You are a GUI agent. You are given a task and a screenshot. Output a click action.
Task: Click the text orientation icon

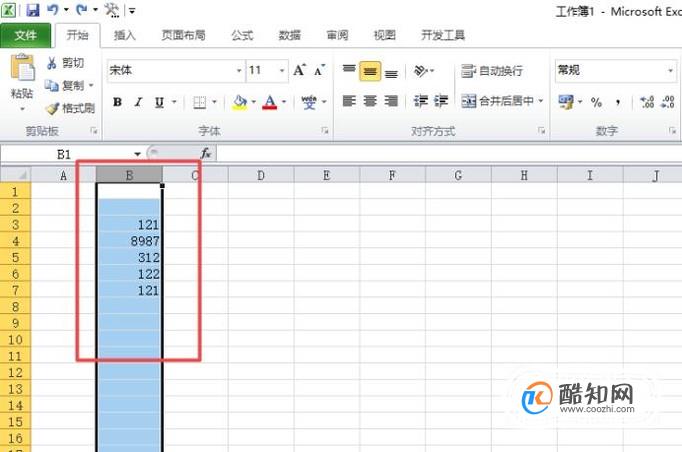(421, 70)
